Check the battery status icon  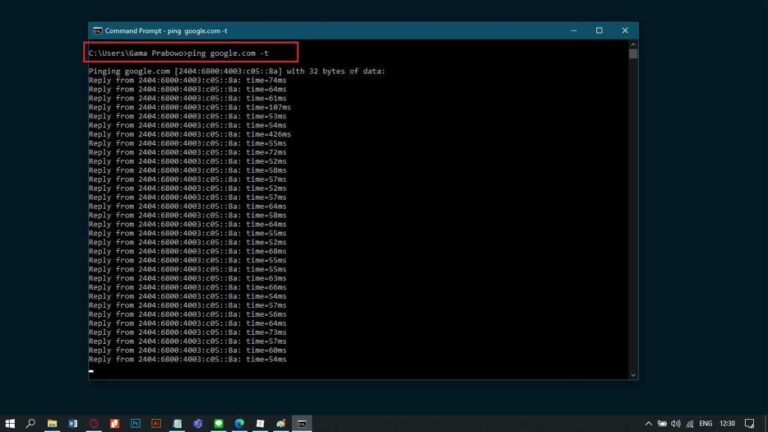tap(662, 423)
